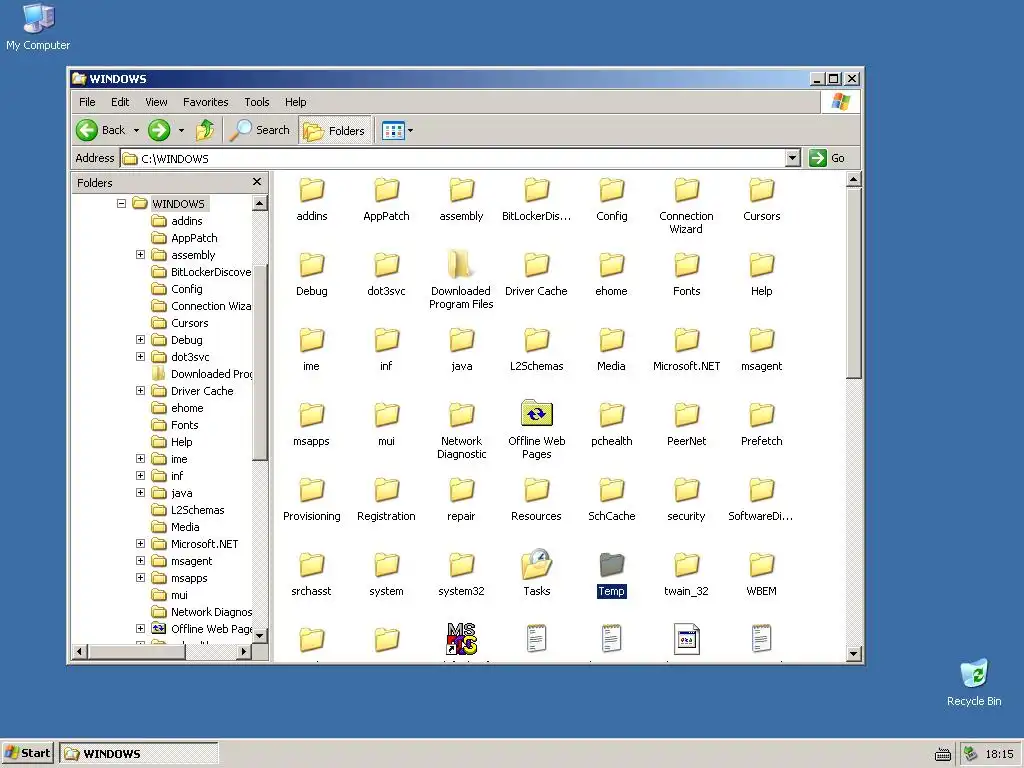Select the Temp folder icon
The image size is (1024, 768).
[611, 564]
